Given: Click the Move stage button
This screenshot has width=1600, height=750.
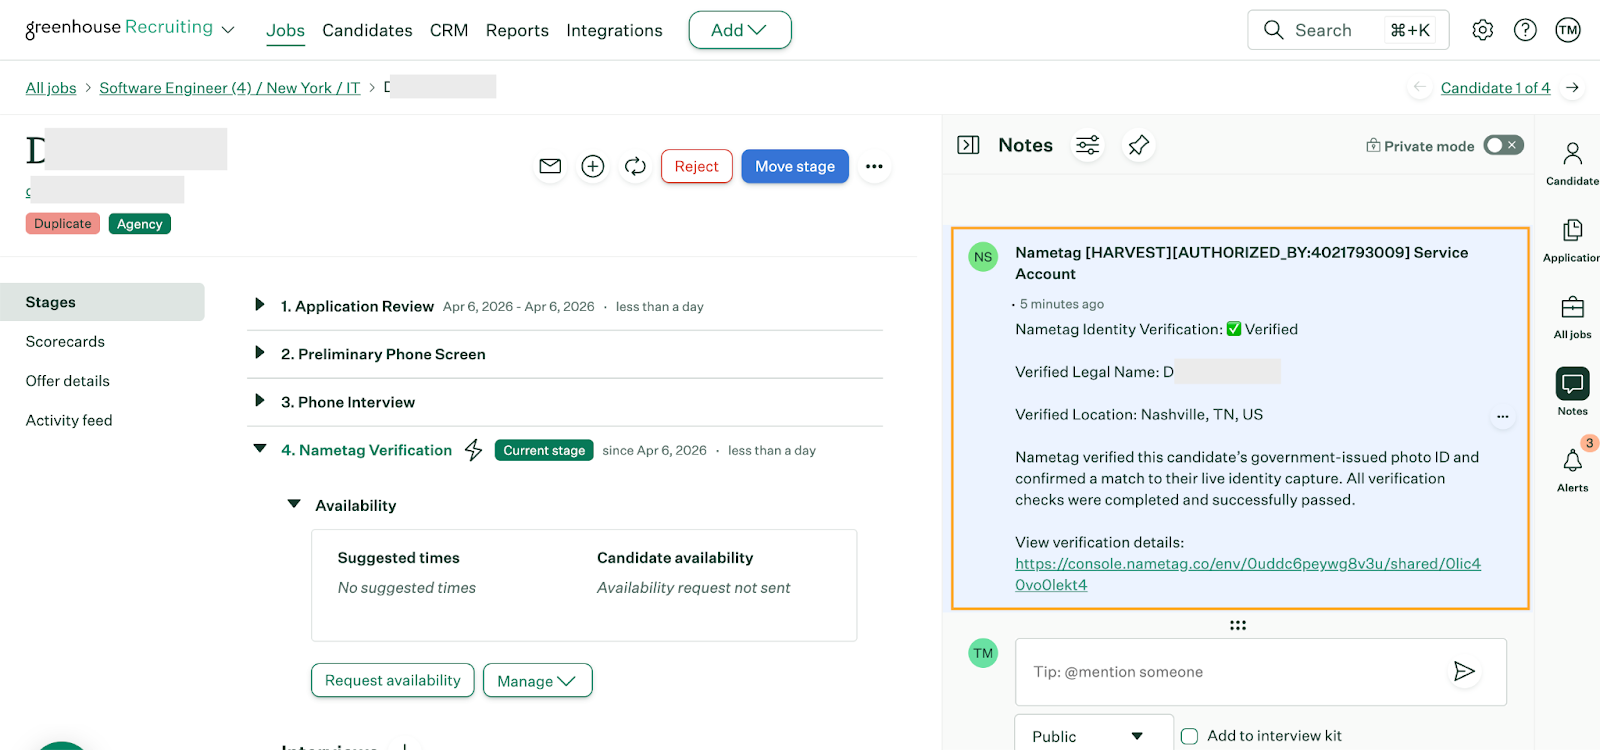Looking at the screenshot, I should pos(794,166).
